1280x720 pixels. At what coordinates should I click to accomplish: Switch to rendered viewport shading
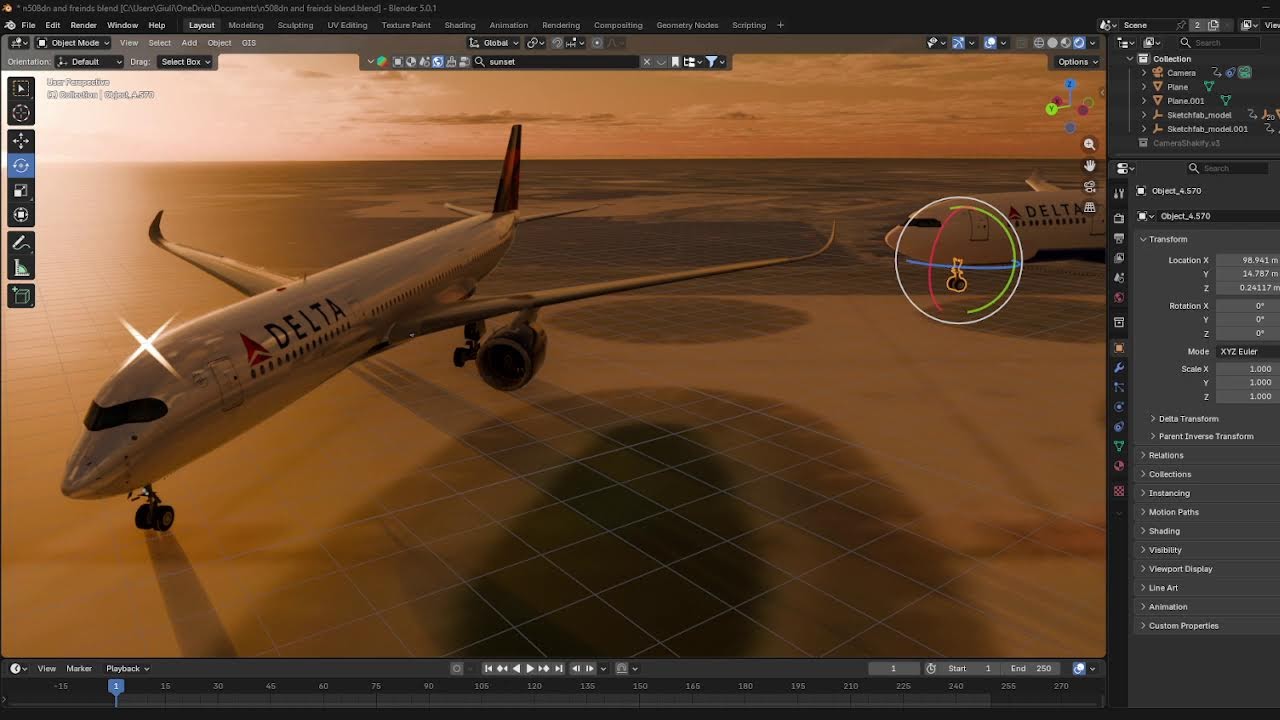[1079, 43]
